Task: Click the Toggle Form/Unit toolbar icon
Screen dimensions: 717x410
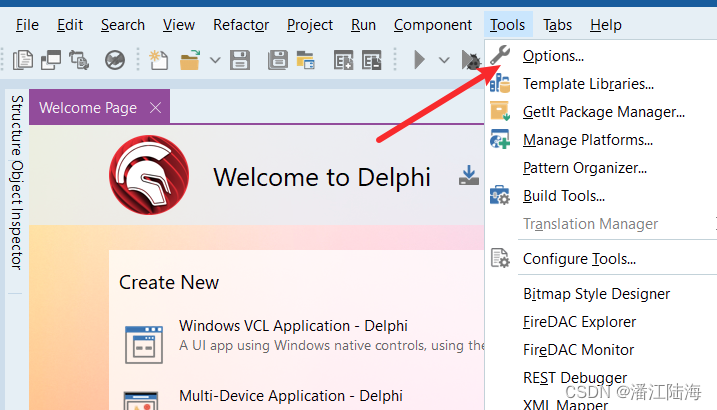Action: click(79, 60)
